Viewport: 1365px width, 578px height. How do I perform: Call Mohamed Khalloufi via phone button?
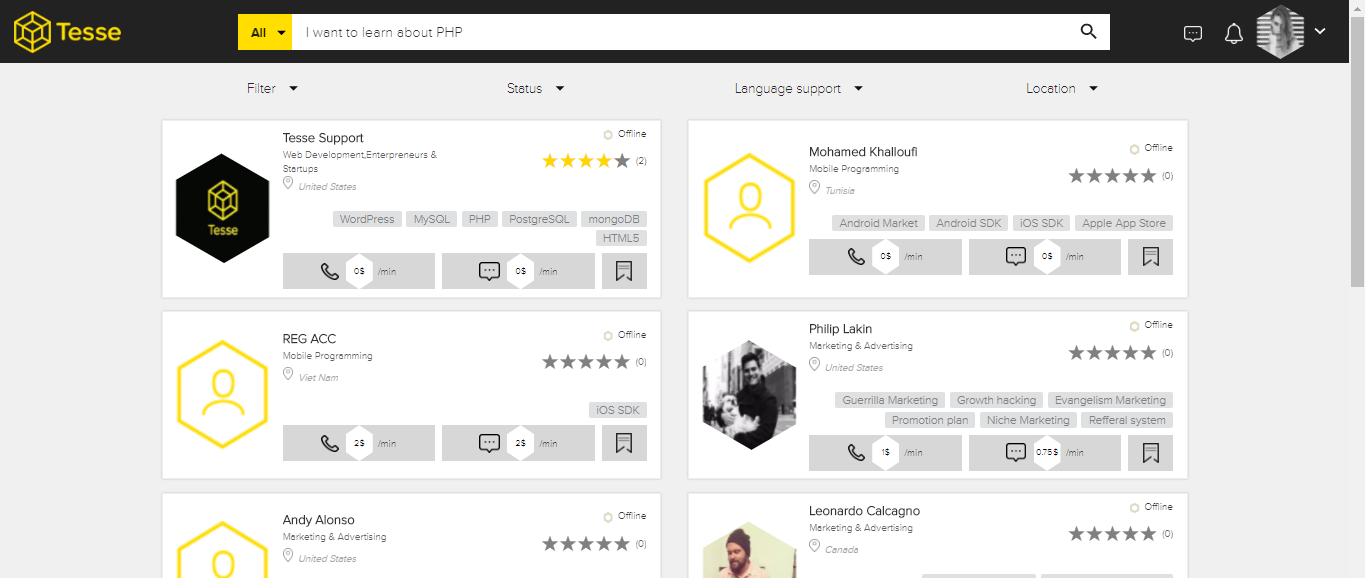pos(885,257)
